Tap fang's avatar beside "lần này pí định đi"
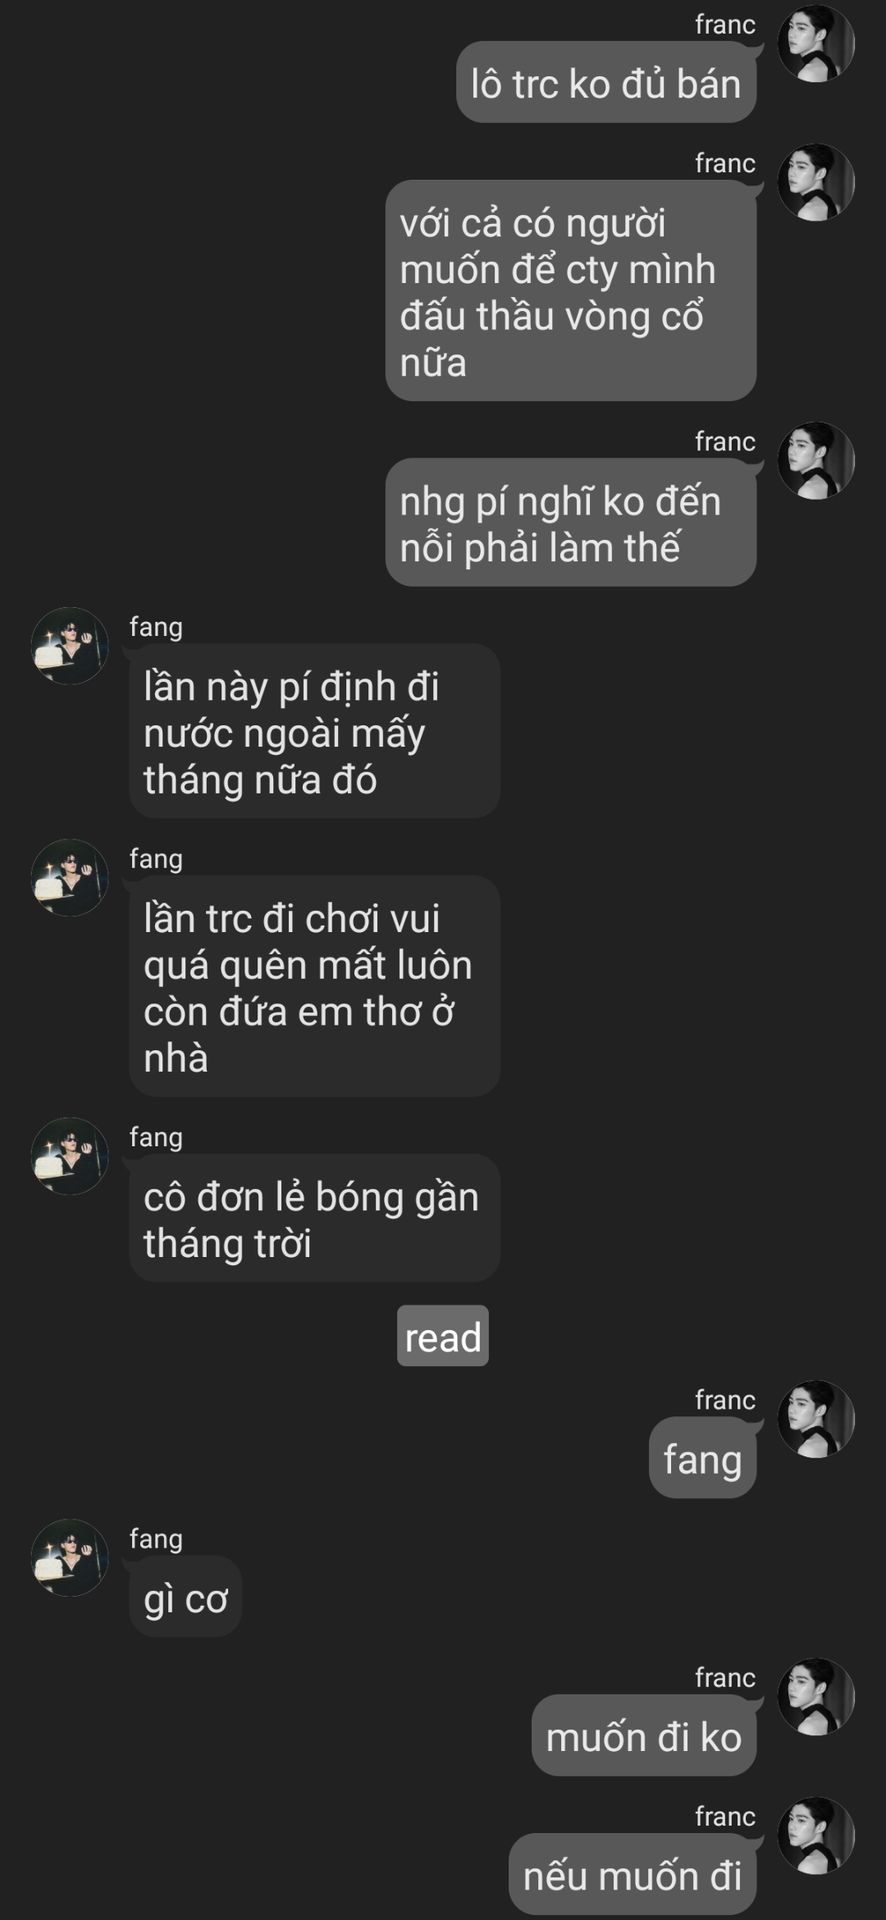Image resolution: width=886 pixels, height=1920 pixels. (70, 646)
